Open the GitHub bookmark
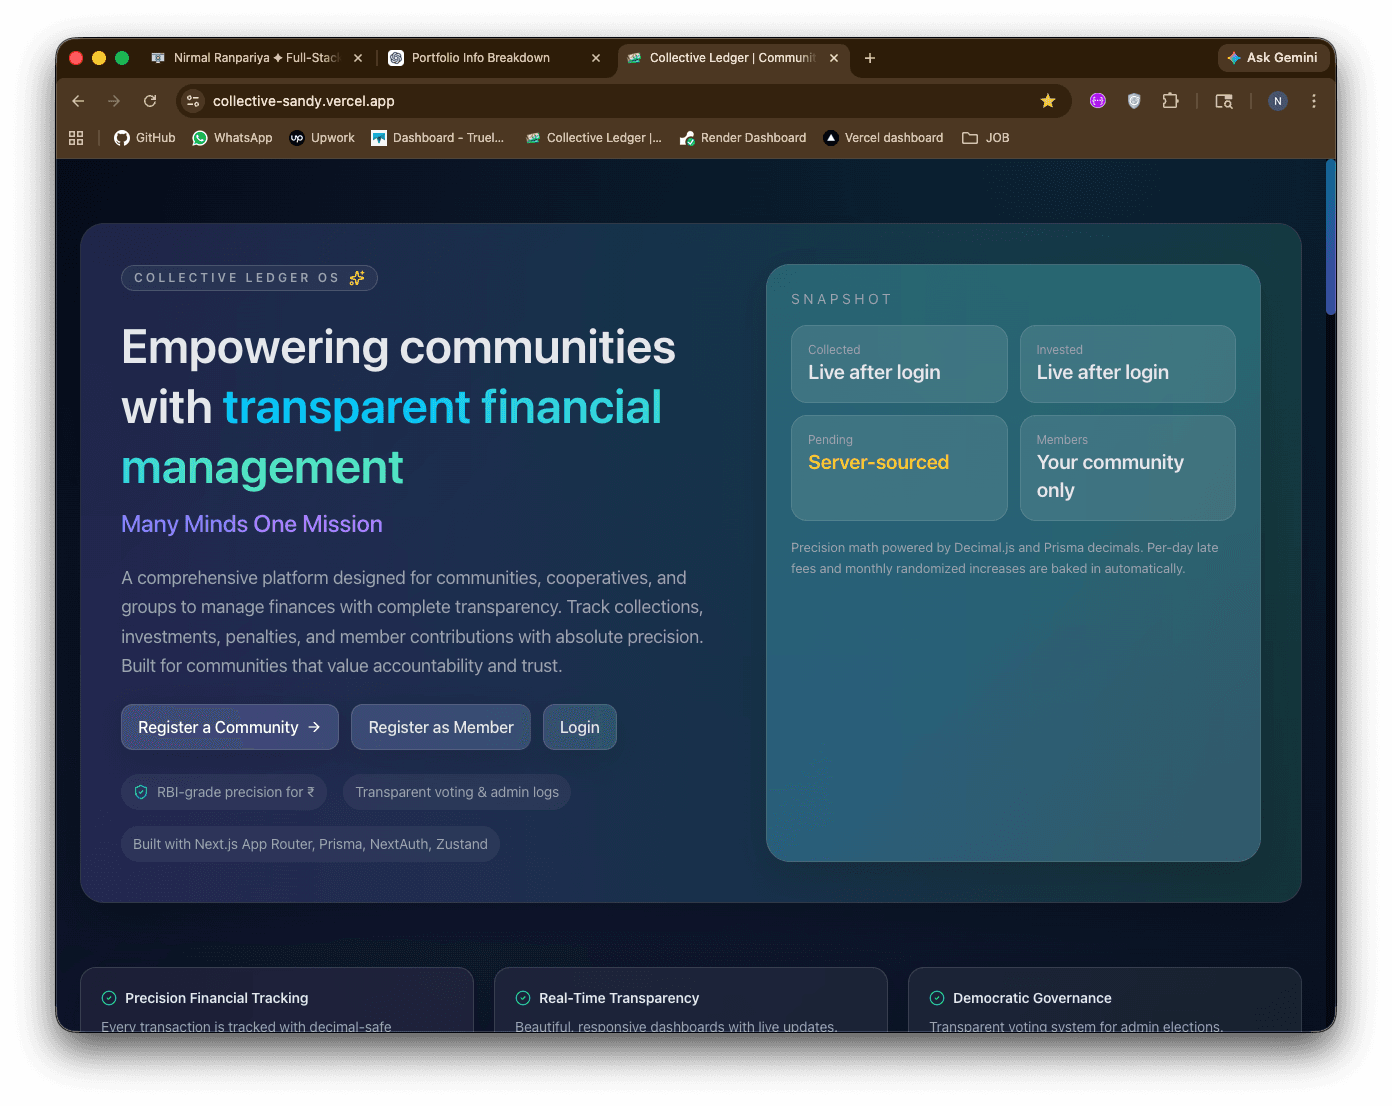Viewport: 1392px width, 1106px height. pos(144,138)
